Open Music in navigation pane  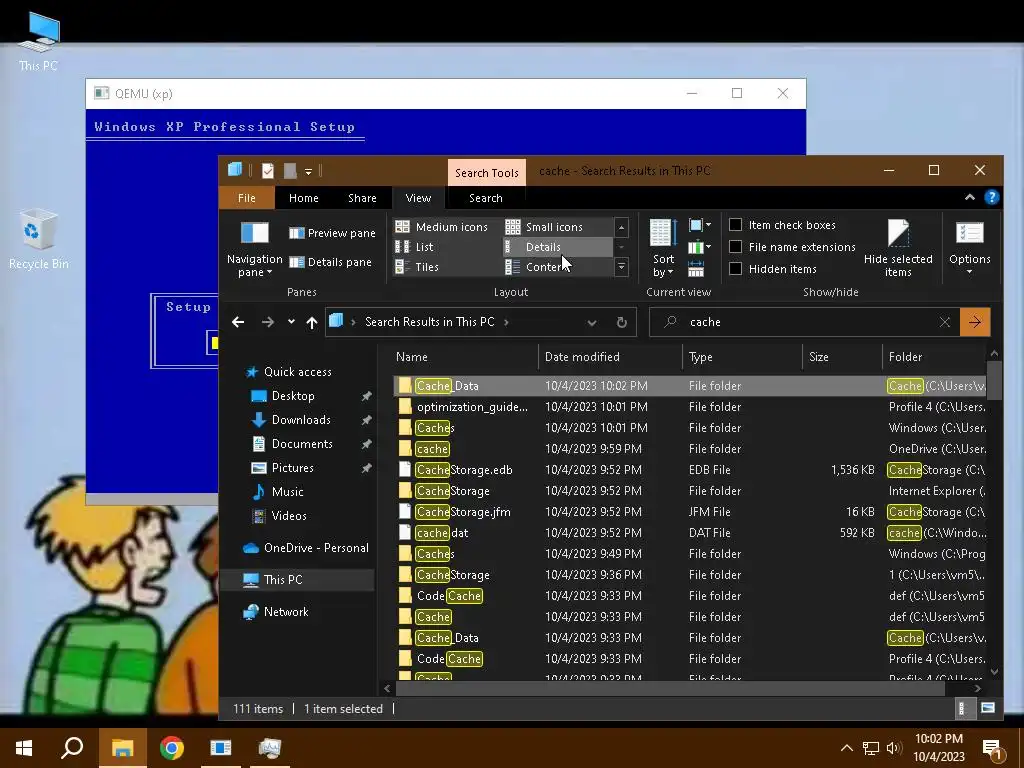pyautogui.click(x=287, y=492)
